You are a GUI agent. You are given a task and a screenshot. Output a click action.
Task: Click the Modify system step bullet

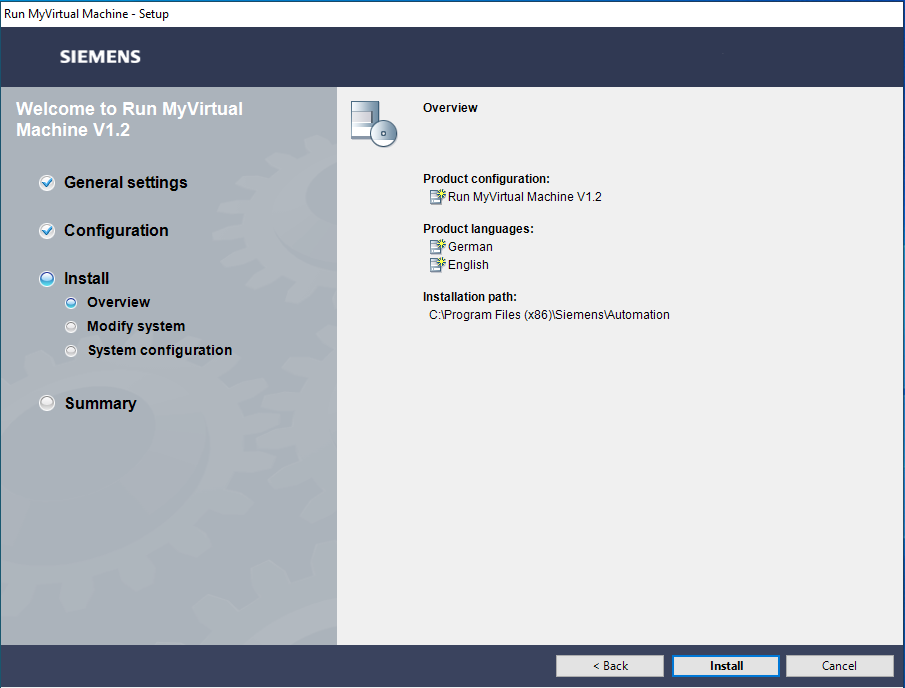pyautogui.click(x=71, y=327)
